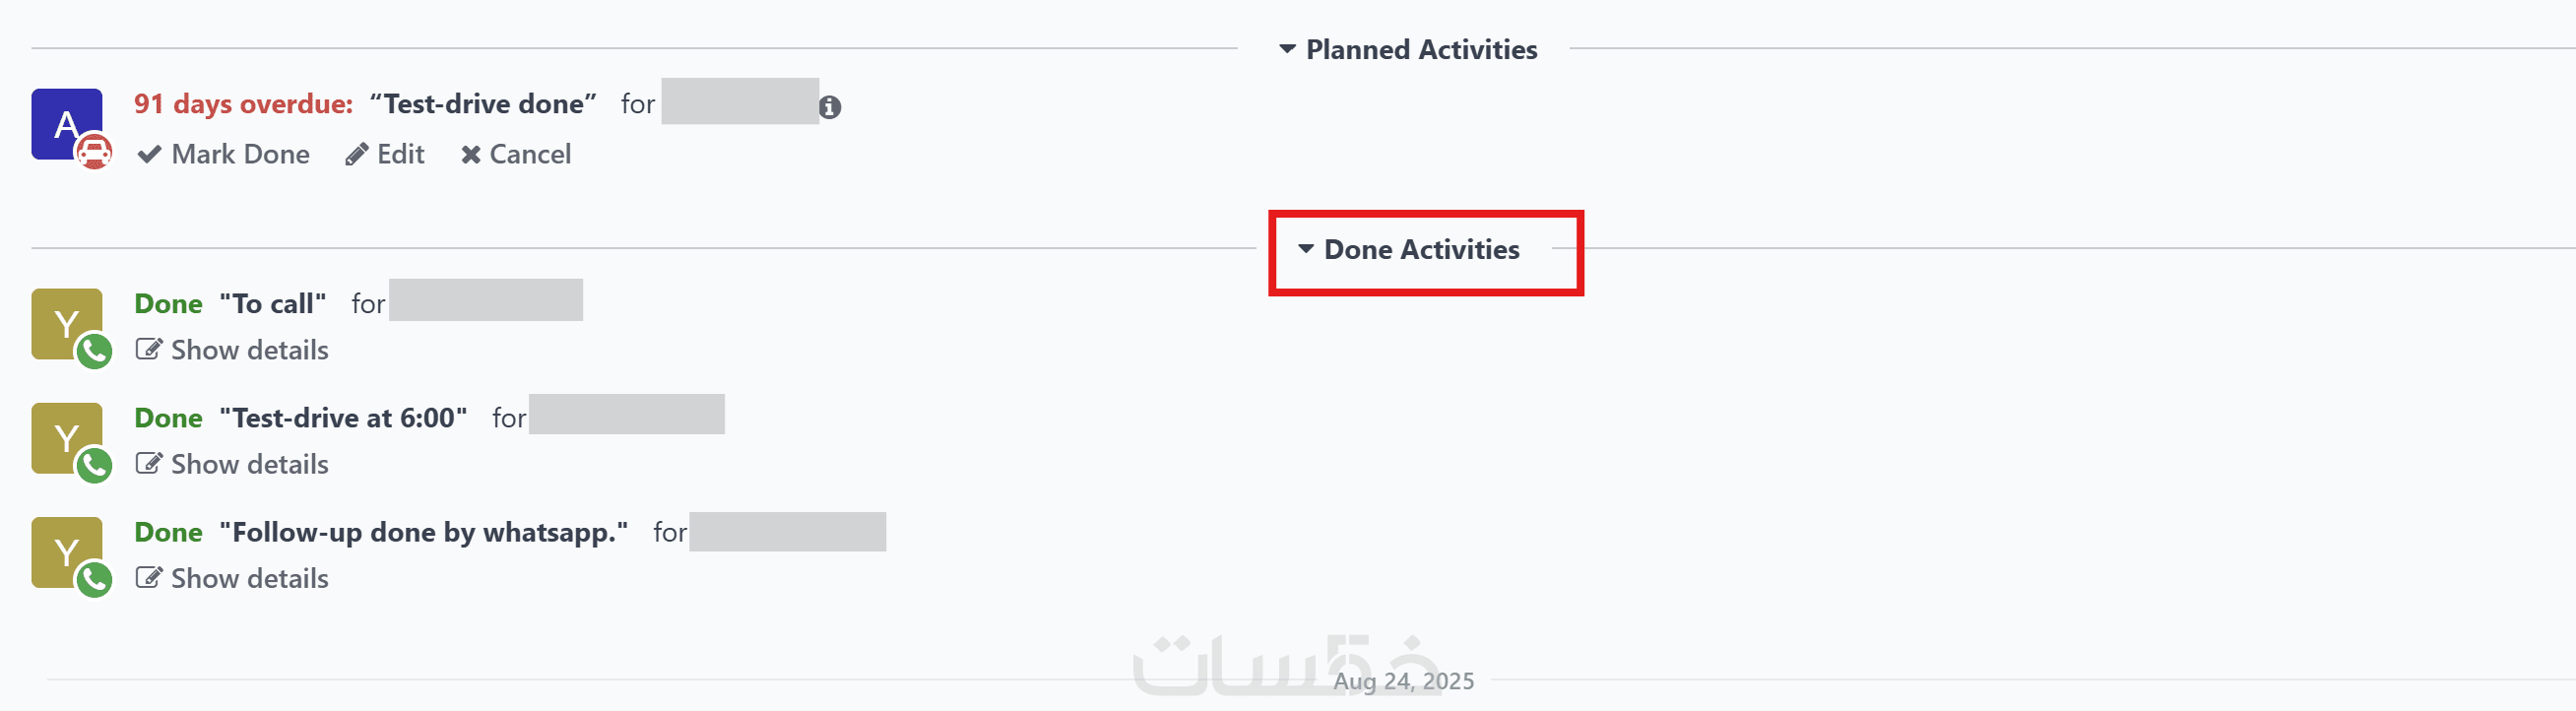Click the 'Y' avatar on the WhatsApp follow-up

pyautogui.click(x=62, y=549)
